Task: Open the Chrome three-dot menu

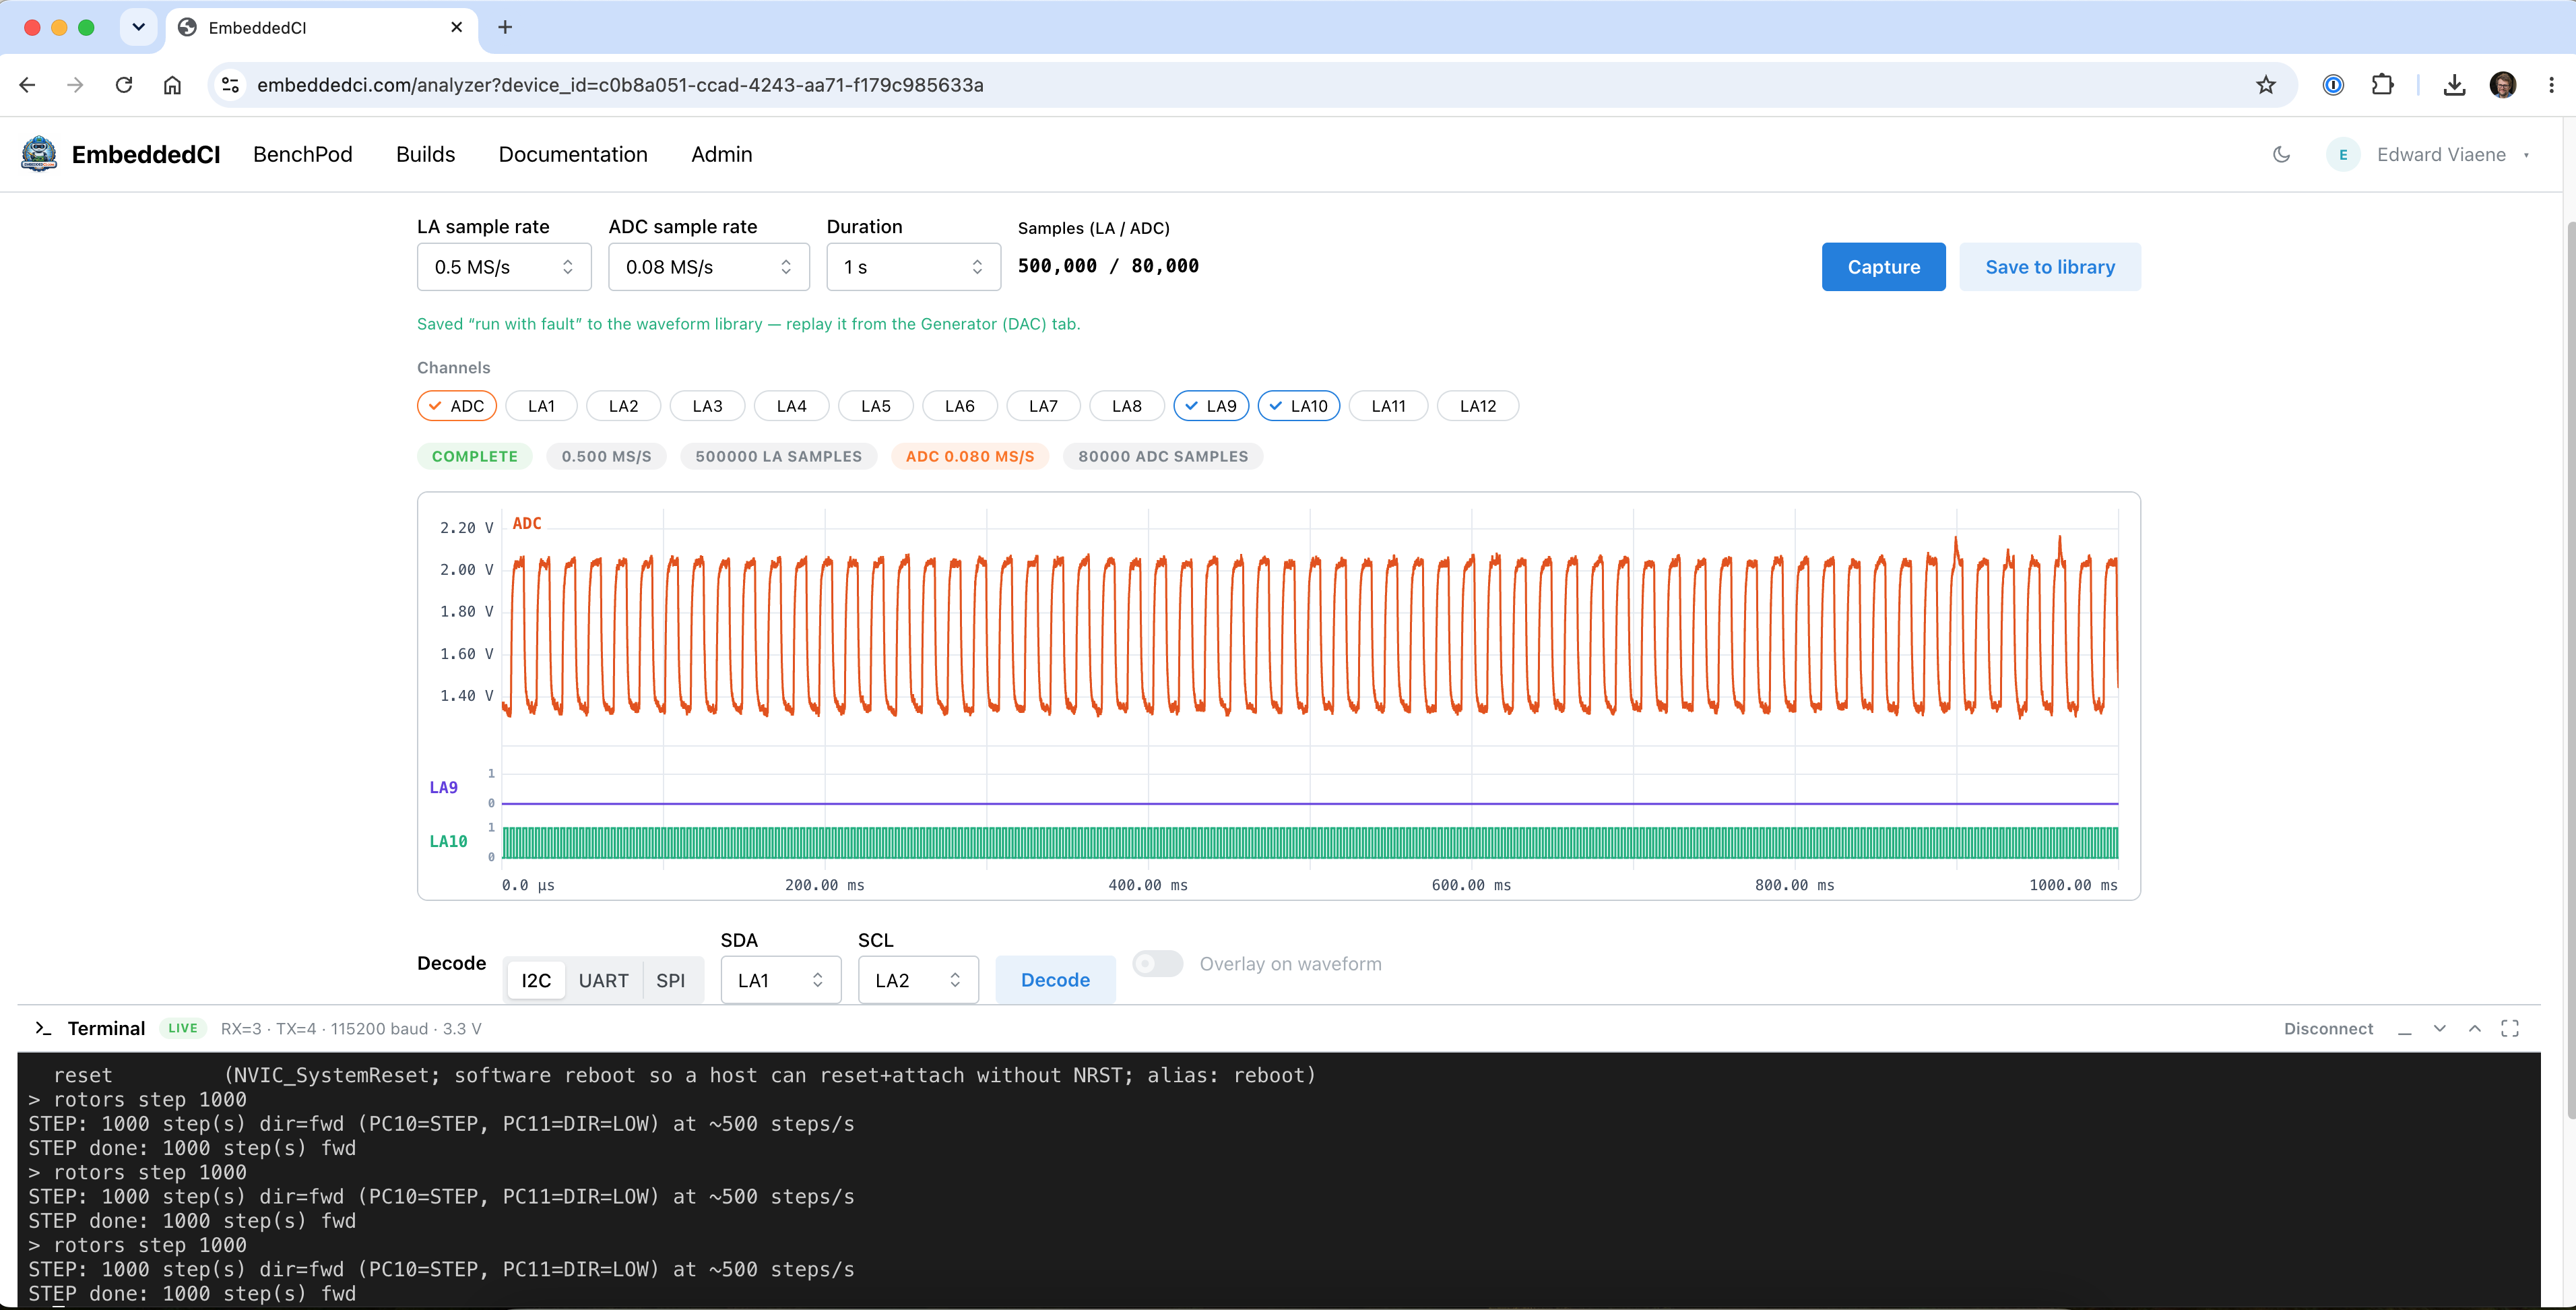Action: pyautogui.click(x=2551, y=85)
